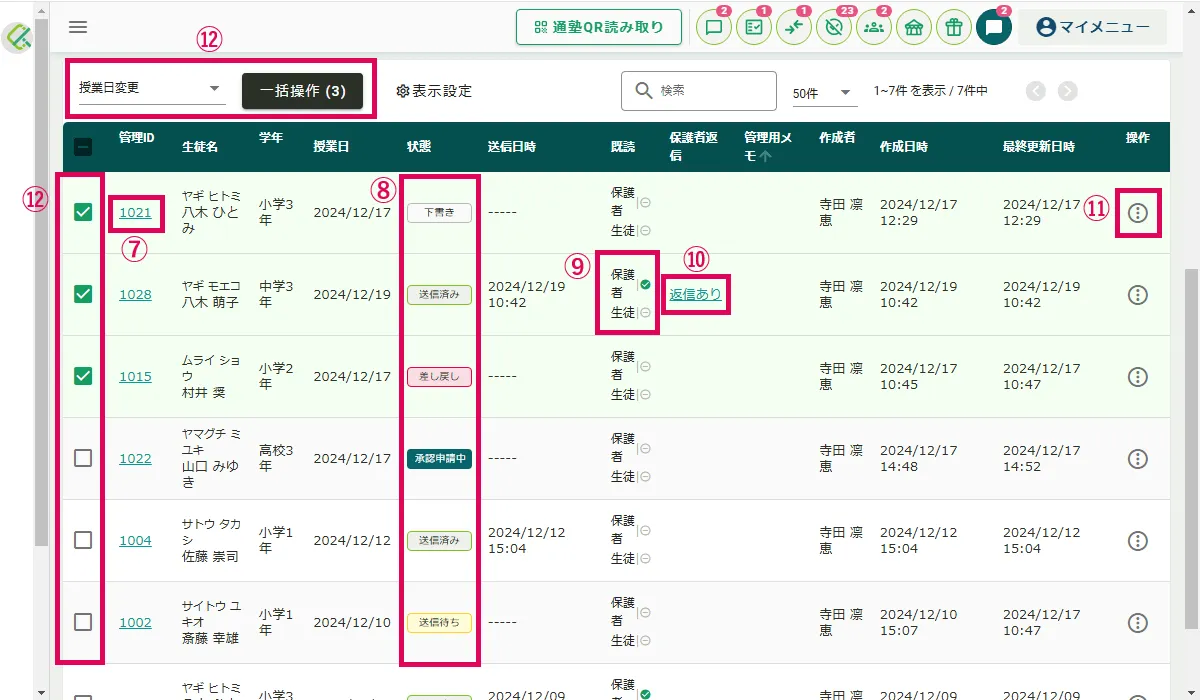Check the checkbox for row 1022
The height and width of the screenshot is (700, 1200).
pyautogui.click(x=83, y=459)
